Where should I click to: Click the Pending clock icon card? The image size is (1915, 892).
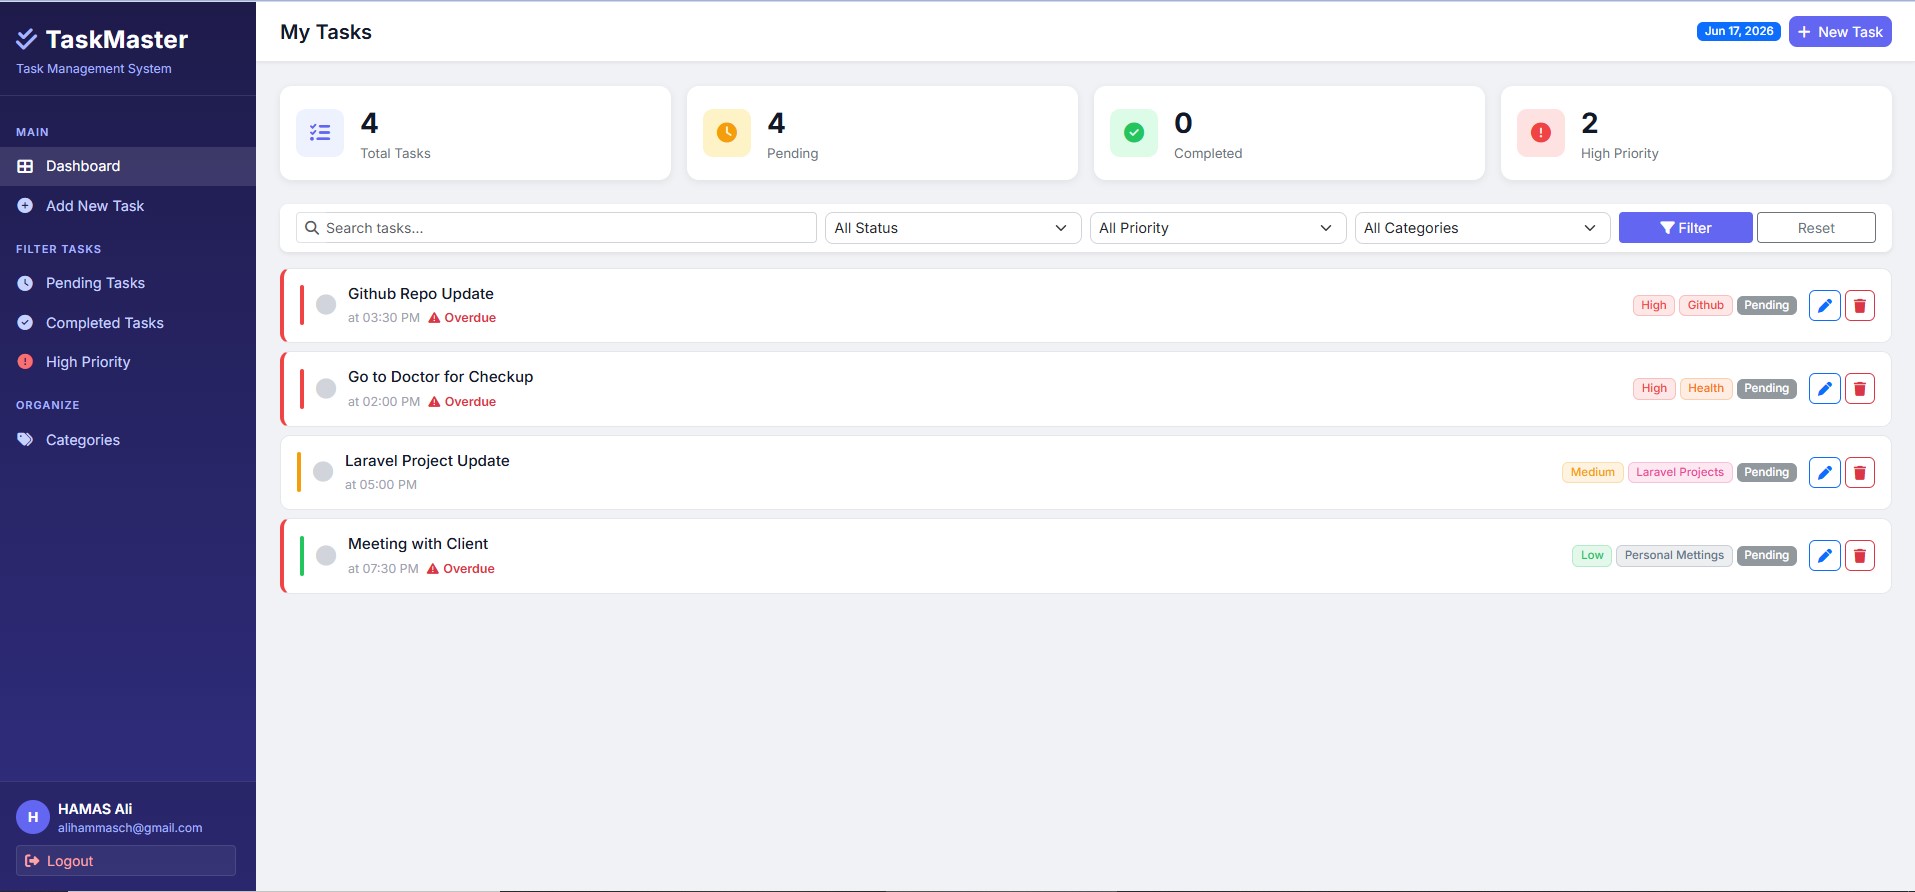tap(727, 133)
